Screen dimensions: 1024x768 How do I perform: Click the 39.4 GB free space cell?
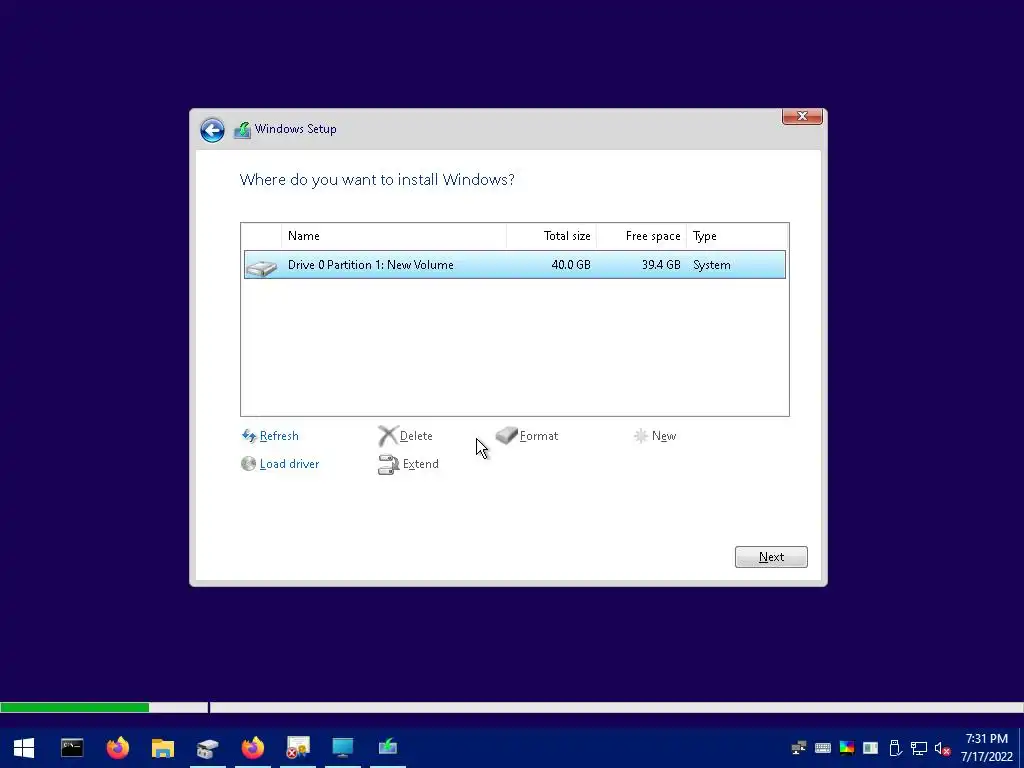pos(661,264)
